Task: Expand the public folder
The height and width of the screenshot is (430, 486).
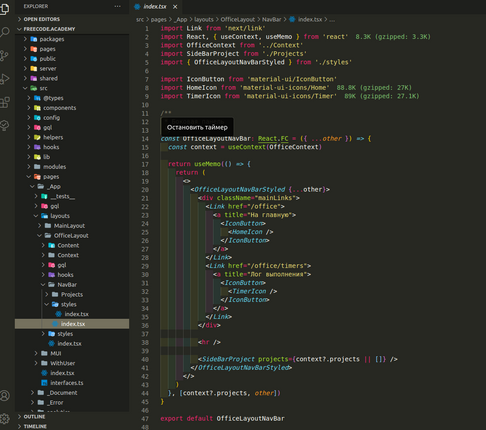Action: pyautogui.click(x=47, y=59)
